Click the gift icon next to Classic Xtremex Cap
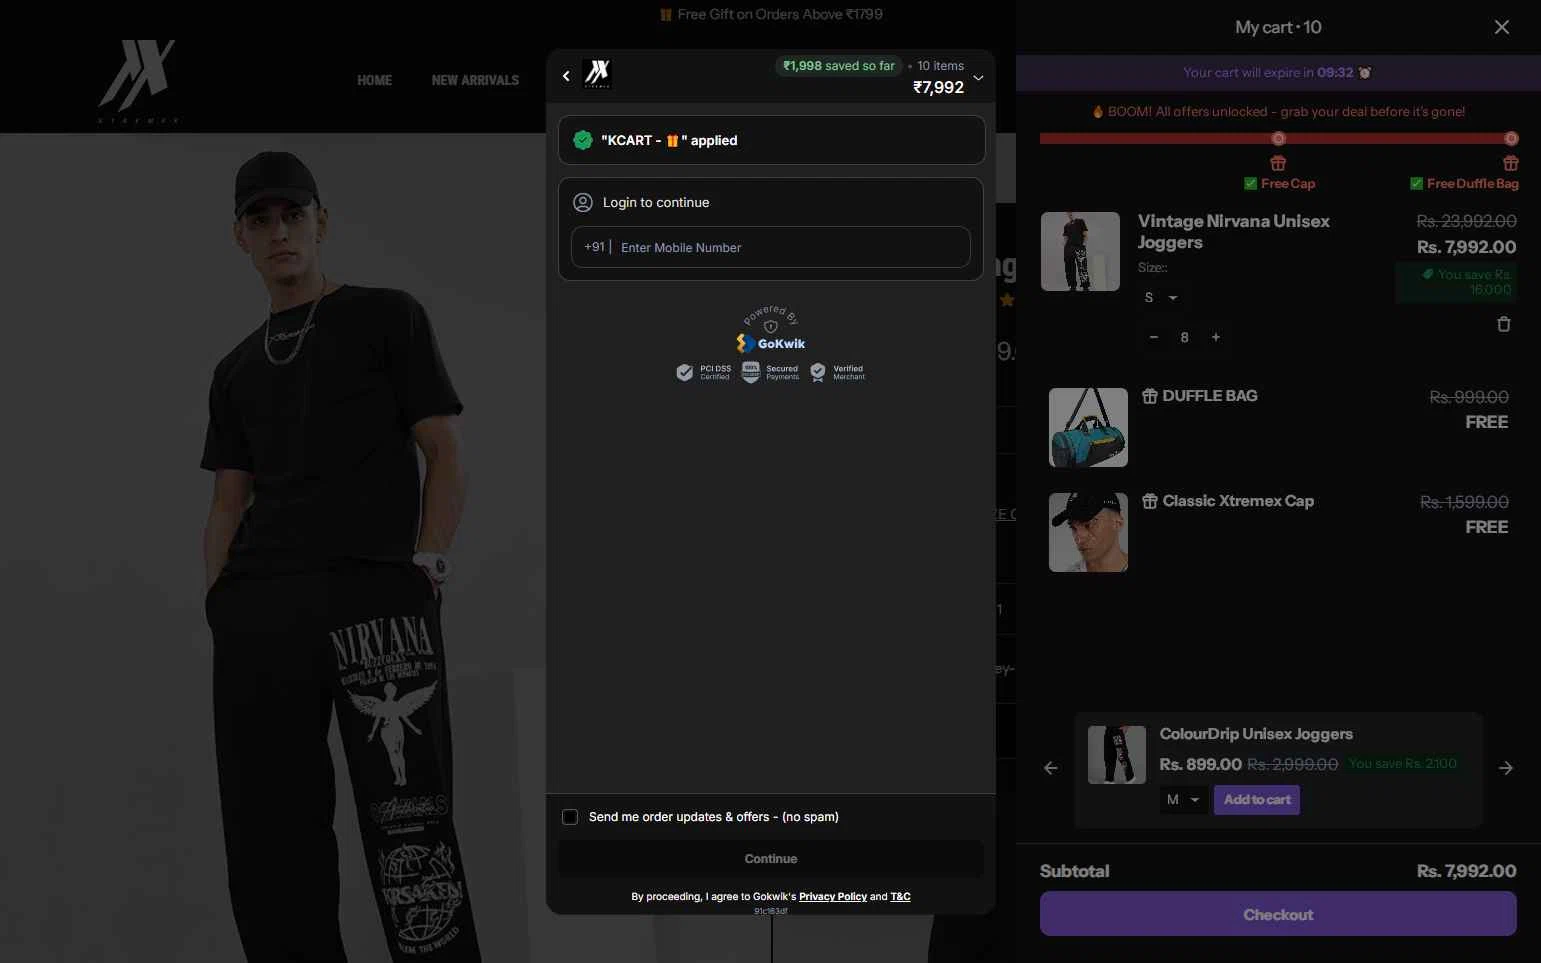The height and width of the screenshot is (963, 1541). tap(1150, 501)
